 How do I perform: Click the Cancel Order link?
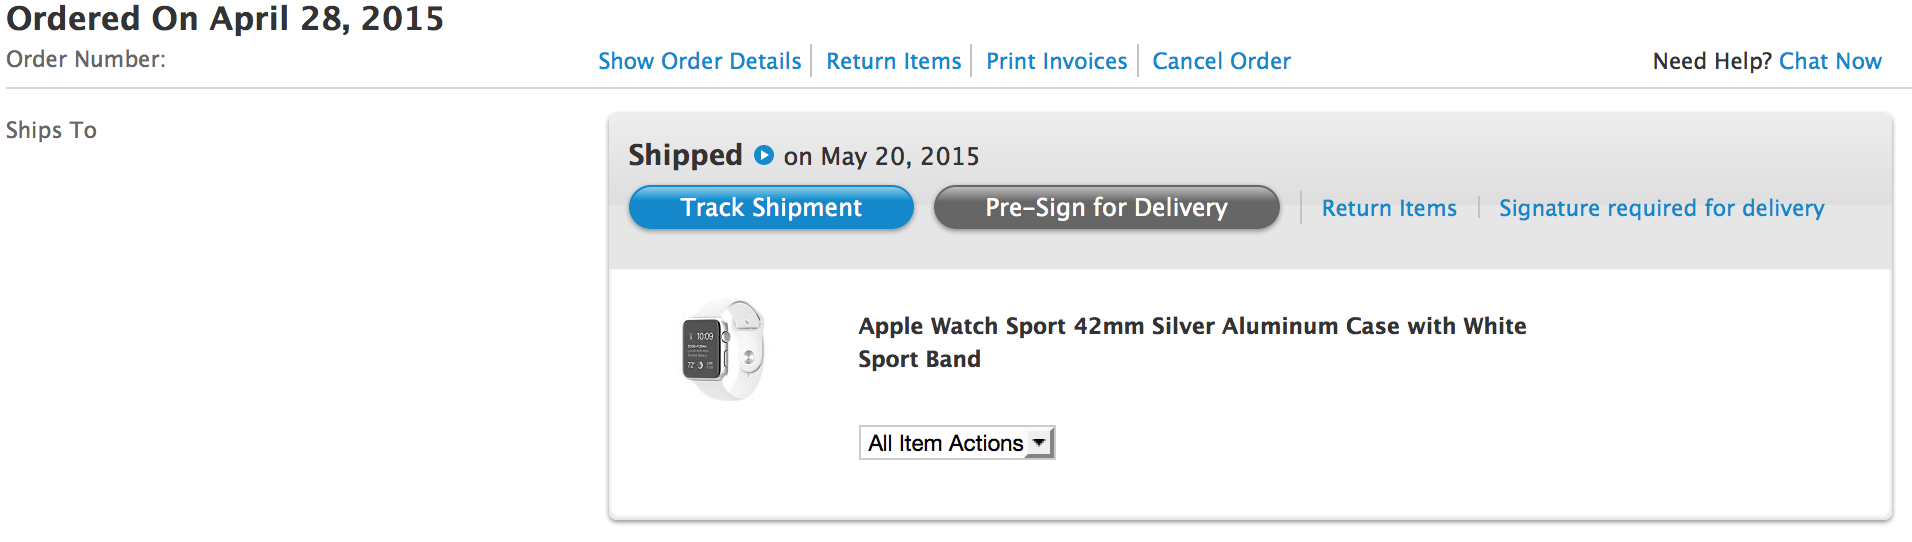[1221, 61]
